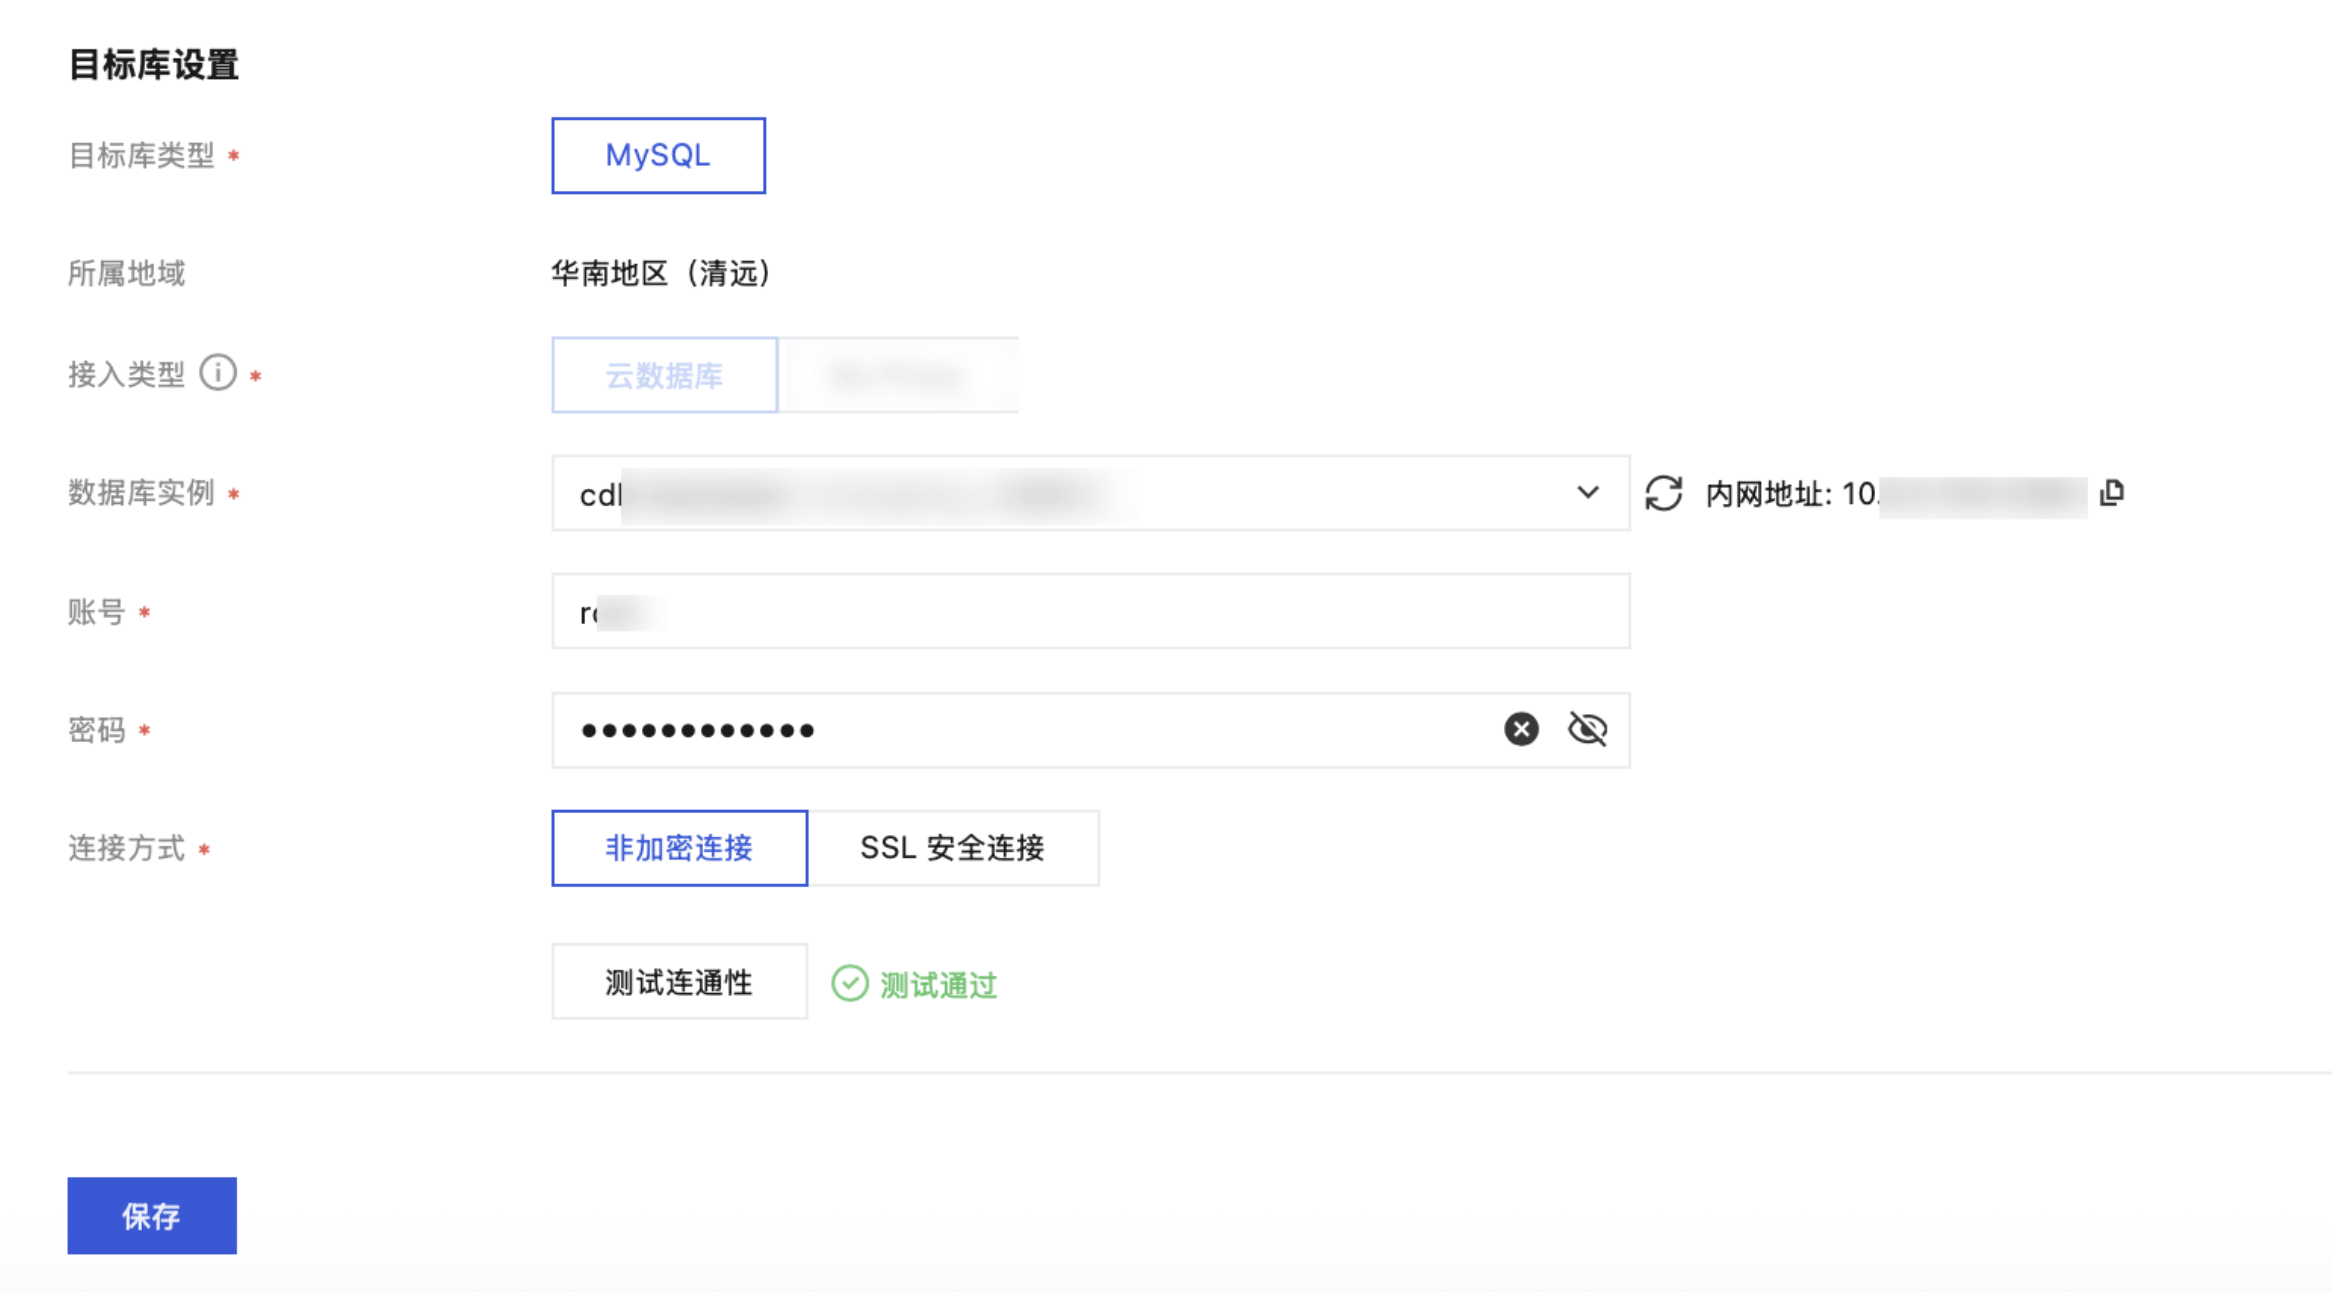Viewport: 2332px width, 1292px height.
Task: Click the info icon beside 接入类型
Action: click(218, 373)
